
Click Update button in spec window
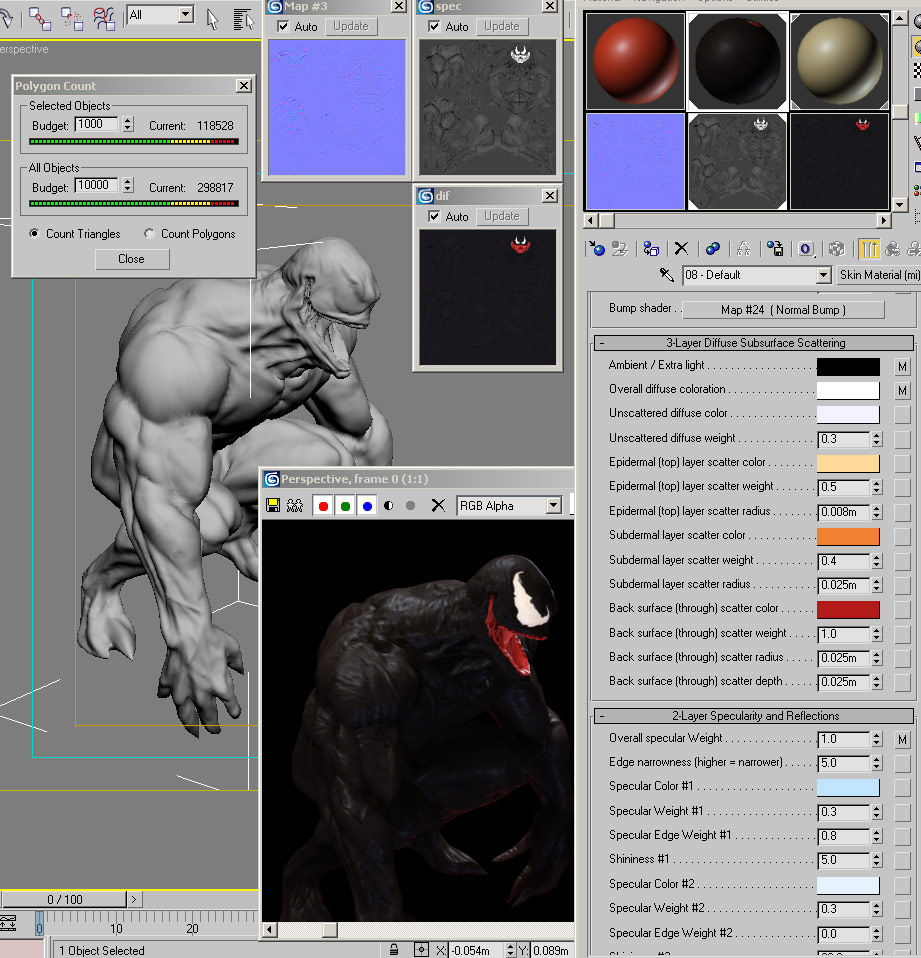pos(502,26)
